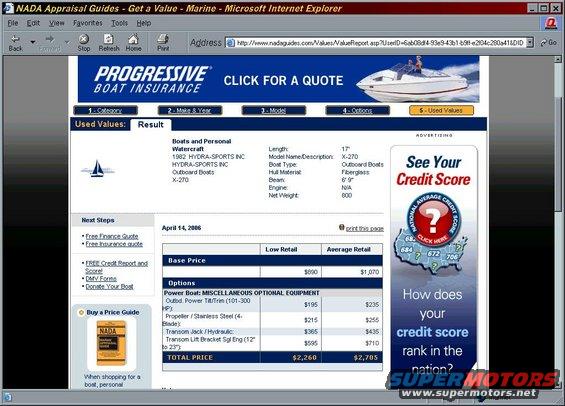This screenshot has height=406, width=565.
Task: Select the Result tab
Action: pyautogui.click(x=151, y=125)
